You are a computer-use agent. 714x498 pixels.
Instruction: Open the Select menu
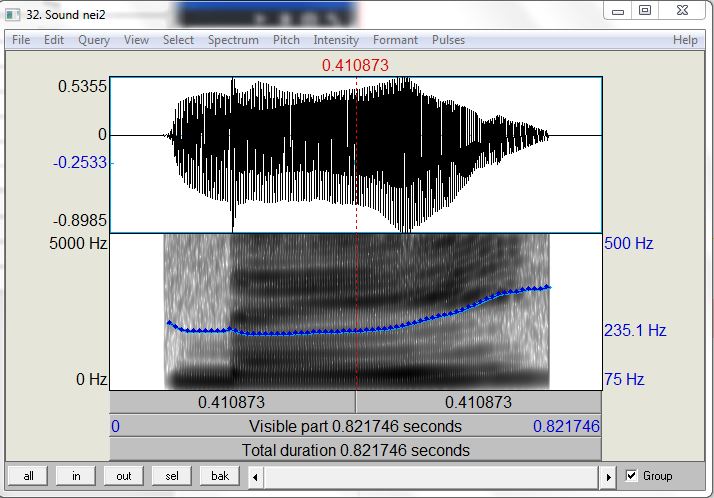click(x=178, y=40)
